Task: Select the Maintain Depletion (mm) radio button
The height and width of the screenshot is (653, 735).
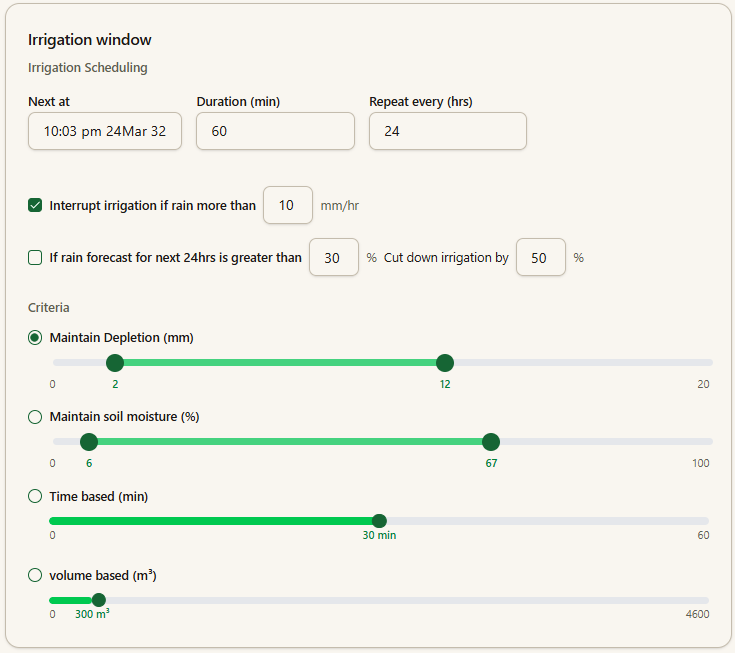Action: 35,338
